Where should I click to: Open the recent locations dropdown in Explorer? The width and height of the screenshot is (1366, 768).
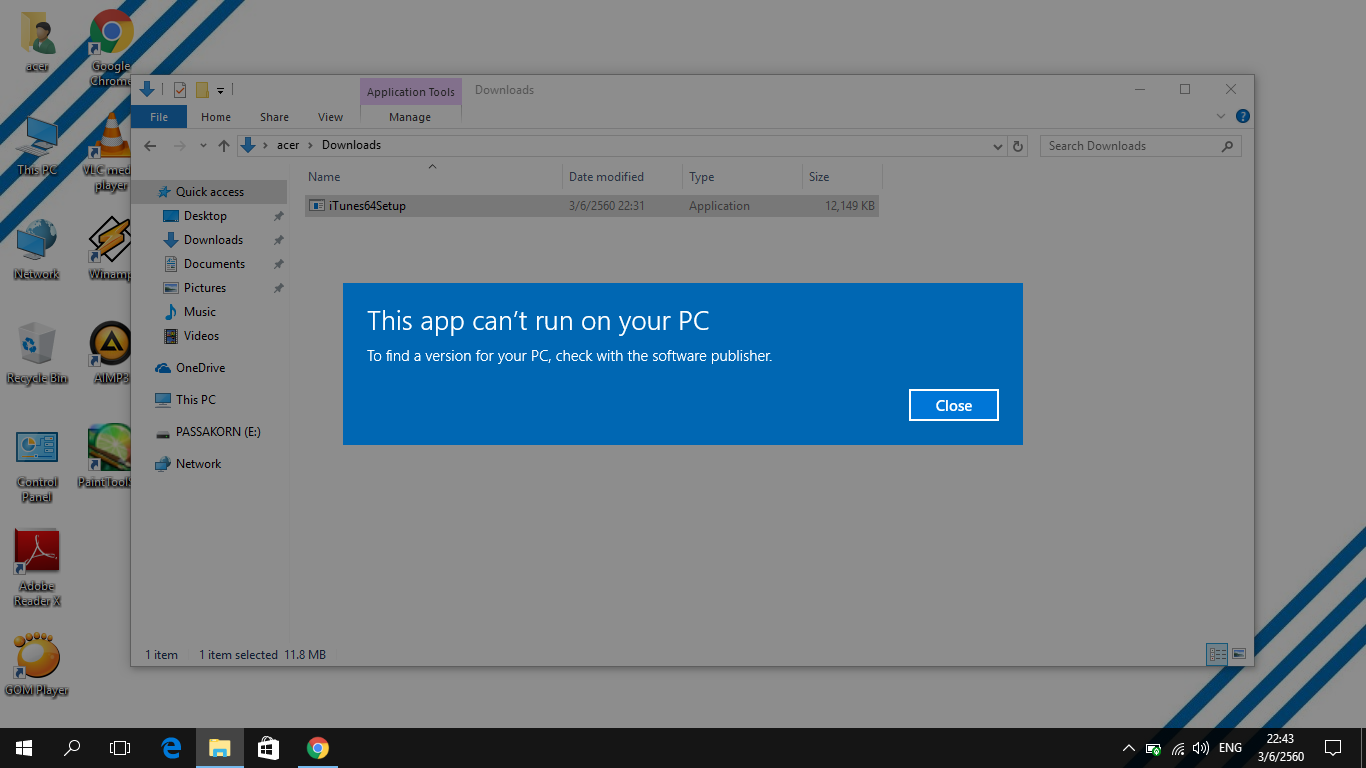[203, 146]
